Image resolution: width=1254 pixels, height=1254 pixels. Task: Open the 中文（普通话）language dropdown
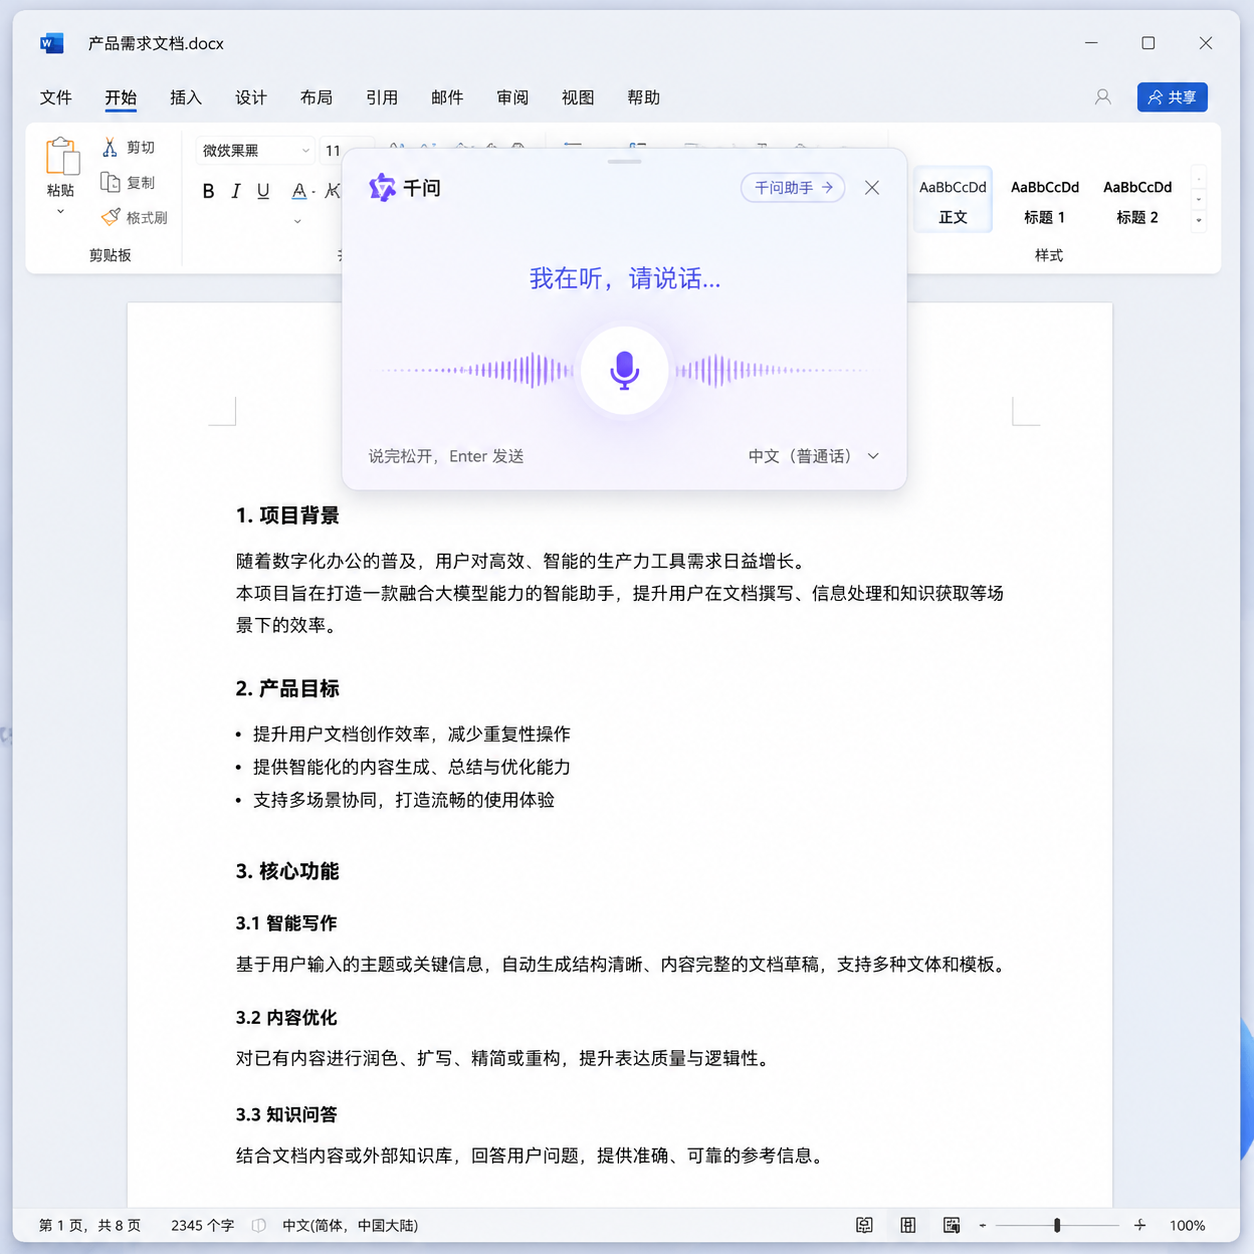(x=814, y=456)
